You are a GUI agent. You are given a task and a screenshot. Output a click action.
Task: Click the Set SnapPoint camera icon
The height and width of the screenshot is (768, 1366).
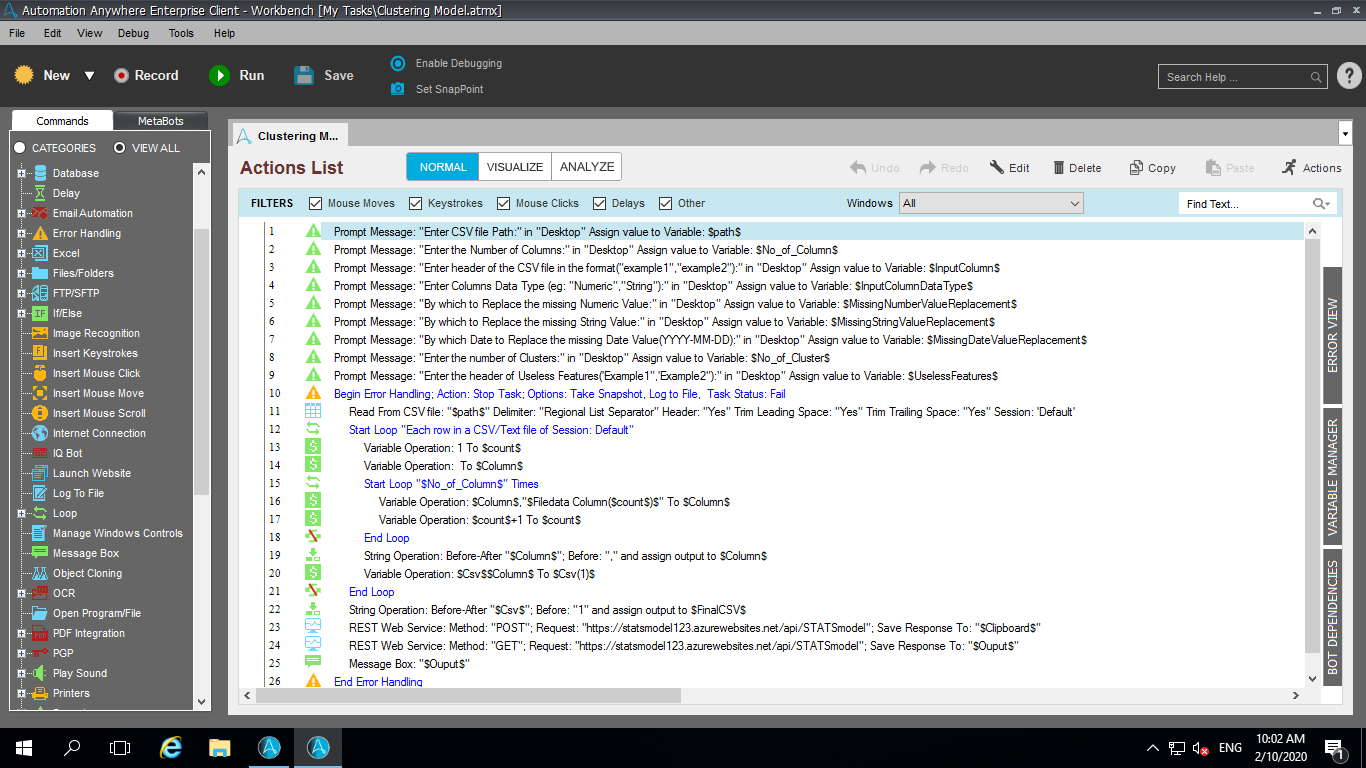click(x=398, y=89)
